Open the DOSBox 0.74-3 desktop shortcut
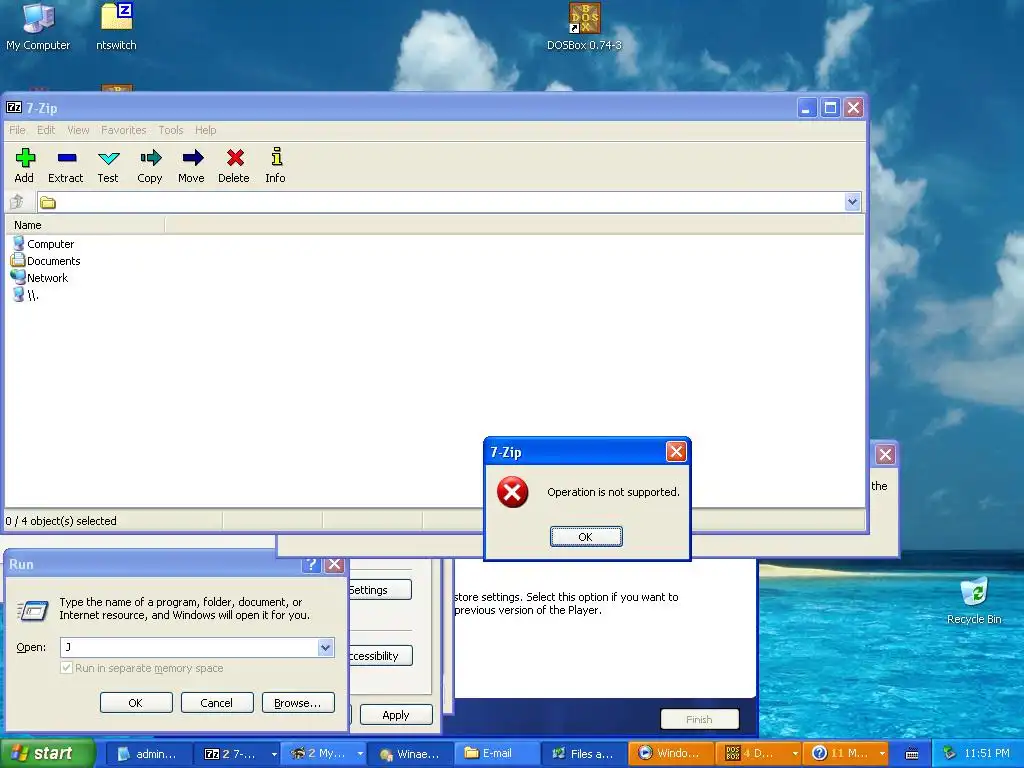Screen dimensions: 1024x768 point(584,27)
